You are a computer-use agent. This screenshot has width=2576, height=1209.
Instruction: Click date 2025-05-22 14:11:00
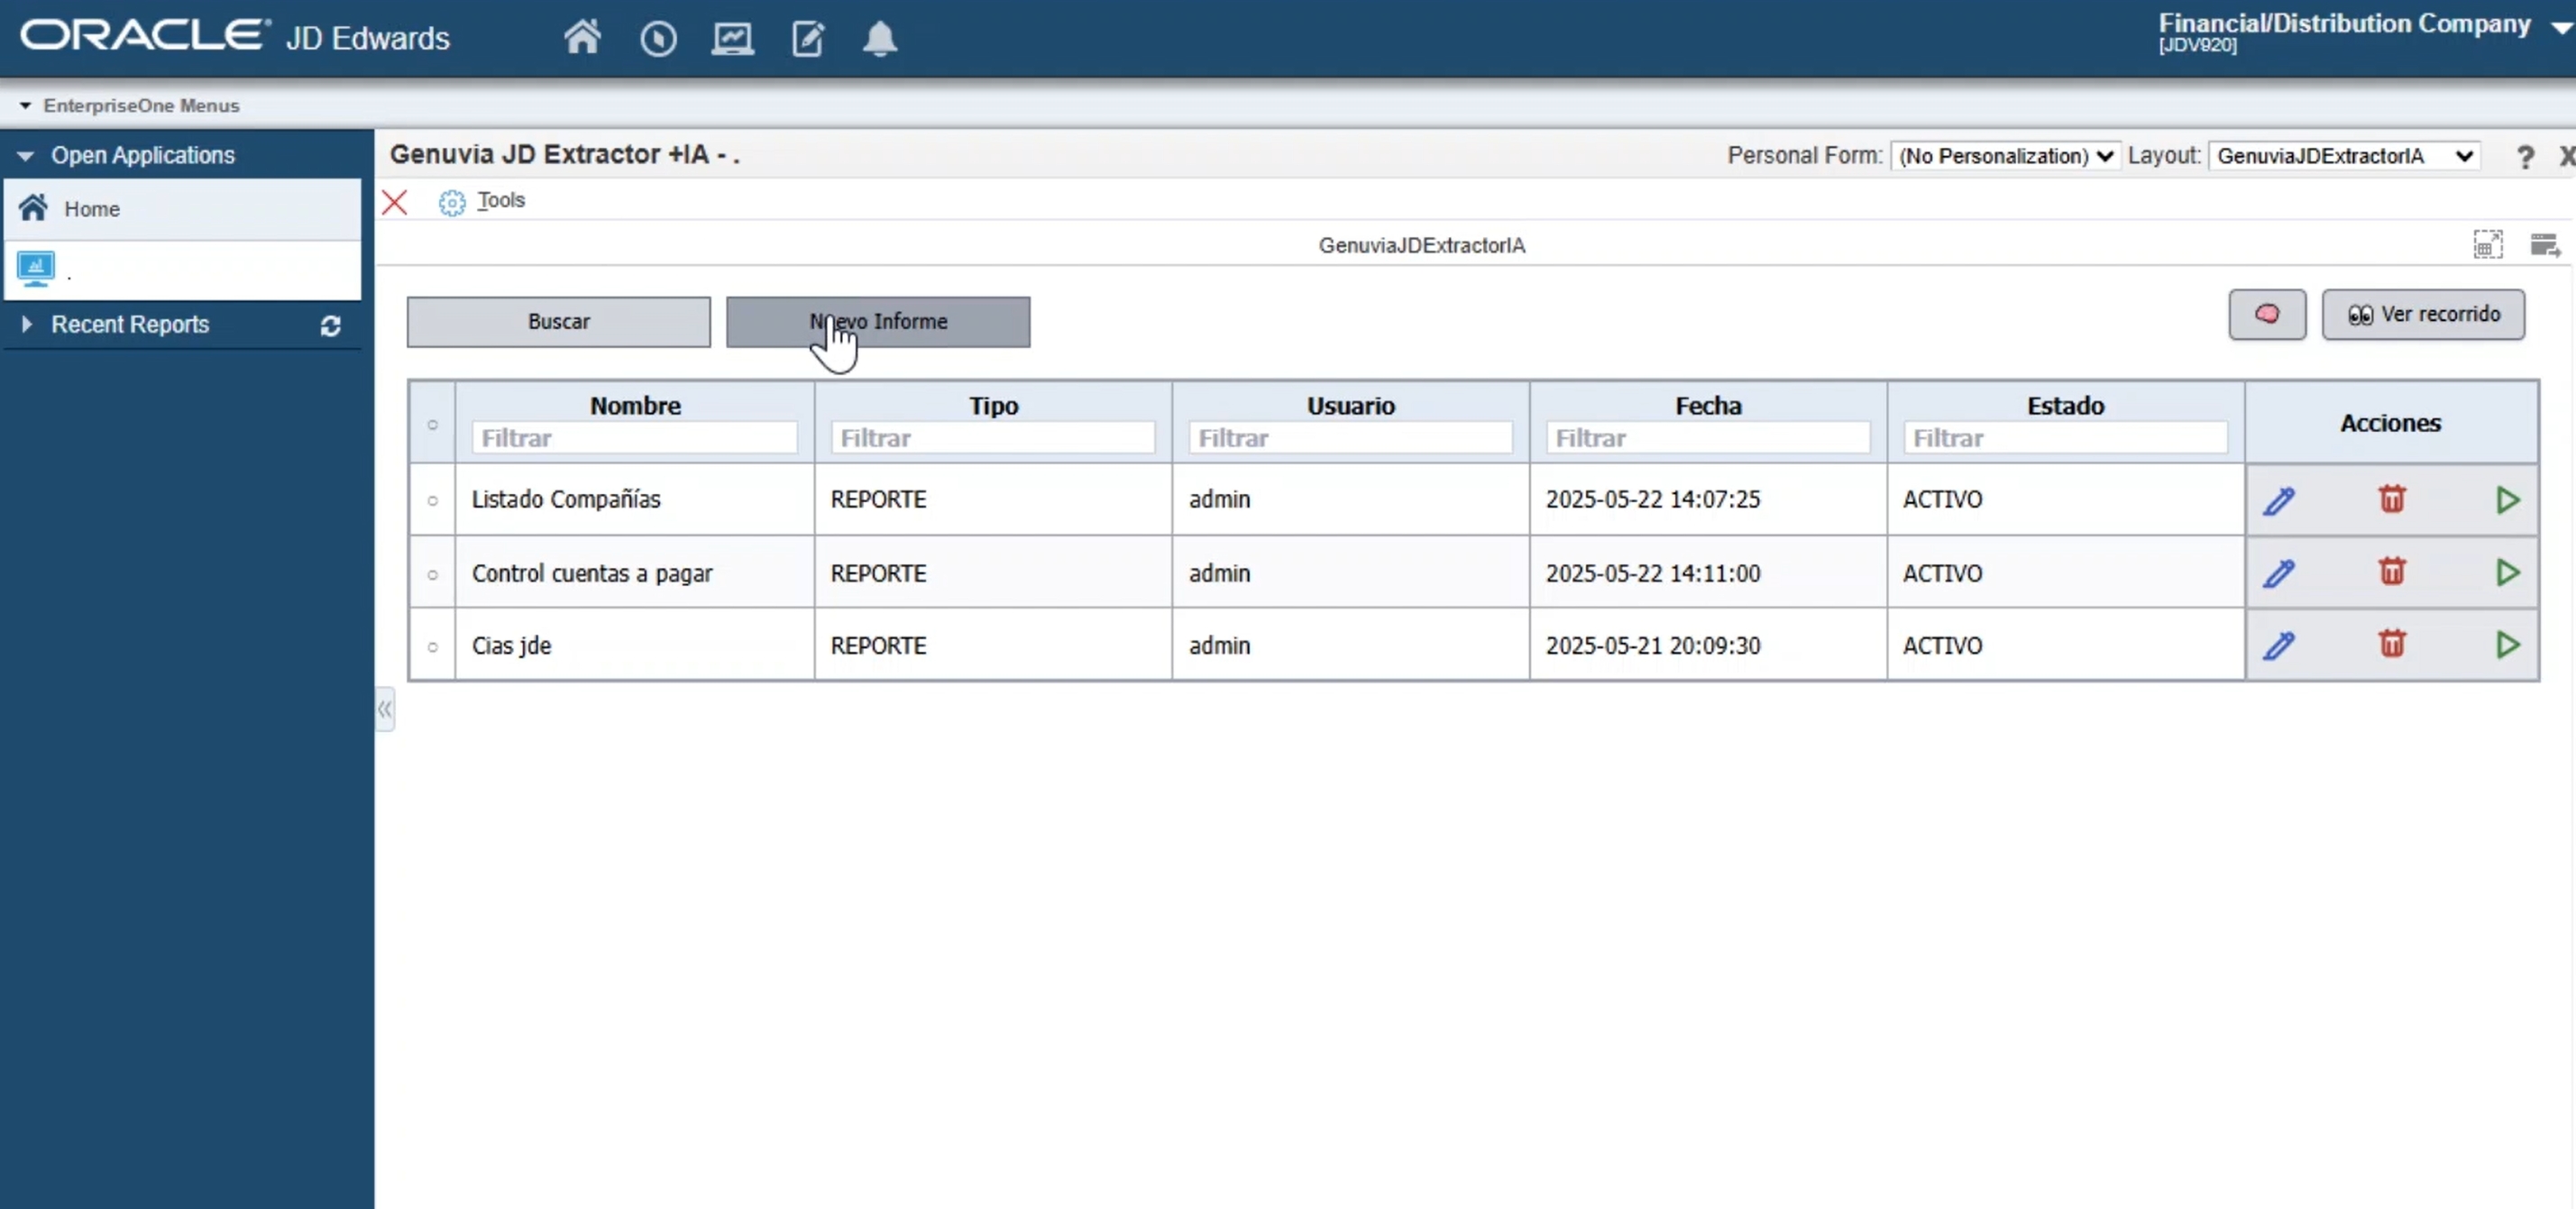(1653, 573)
